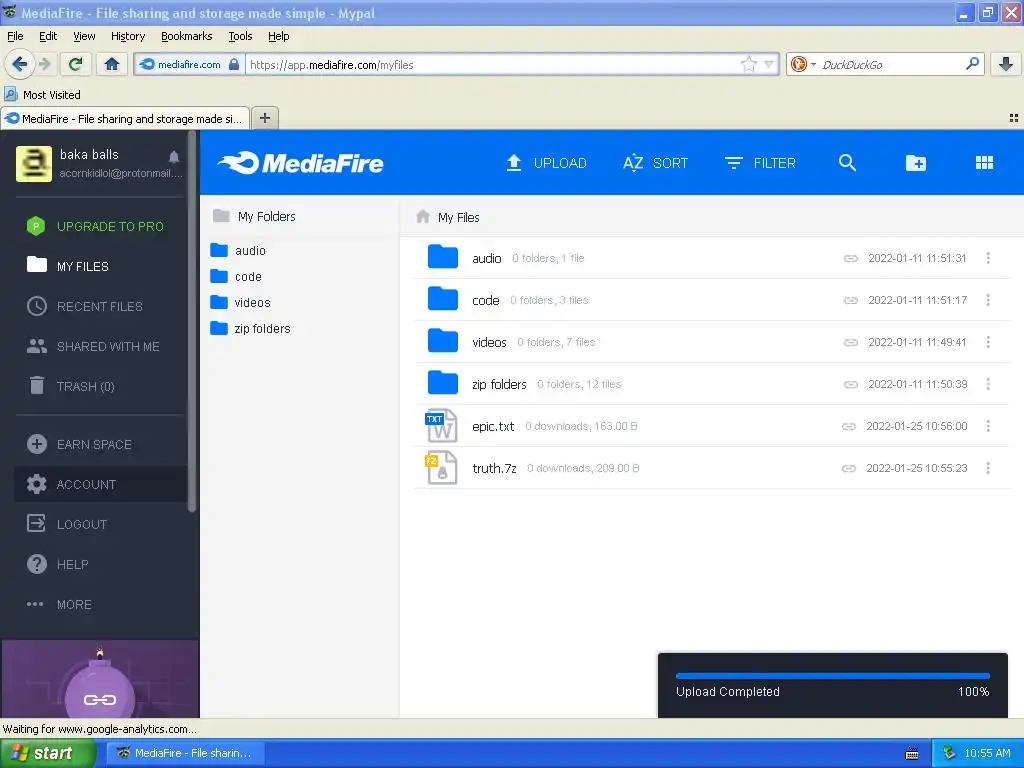The image size is (1024, 768).
Task: Copy share link icon for audio folder
Action: (x=850, y=259)
